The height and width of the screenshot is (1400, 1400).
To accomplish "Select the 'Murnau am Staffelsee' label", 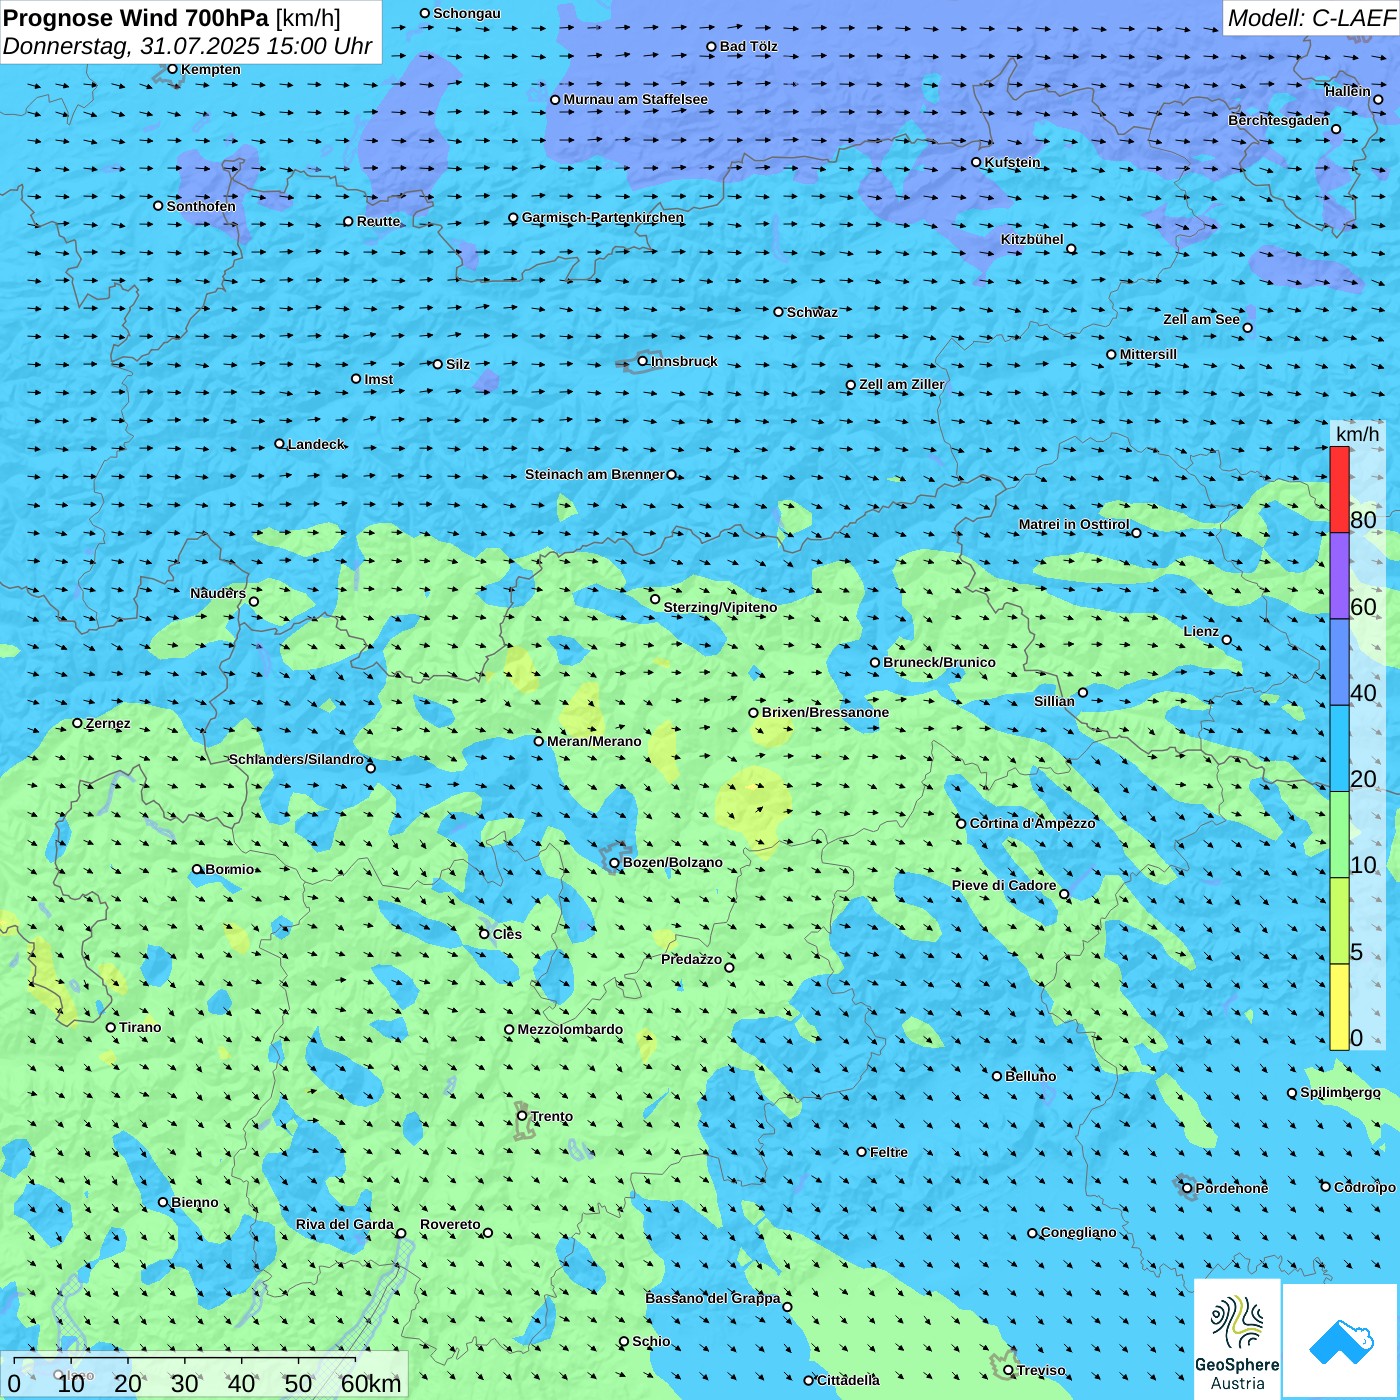I will (636, 99).
